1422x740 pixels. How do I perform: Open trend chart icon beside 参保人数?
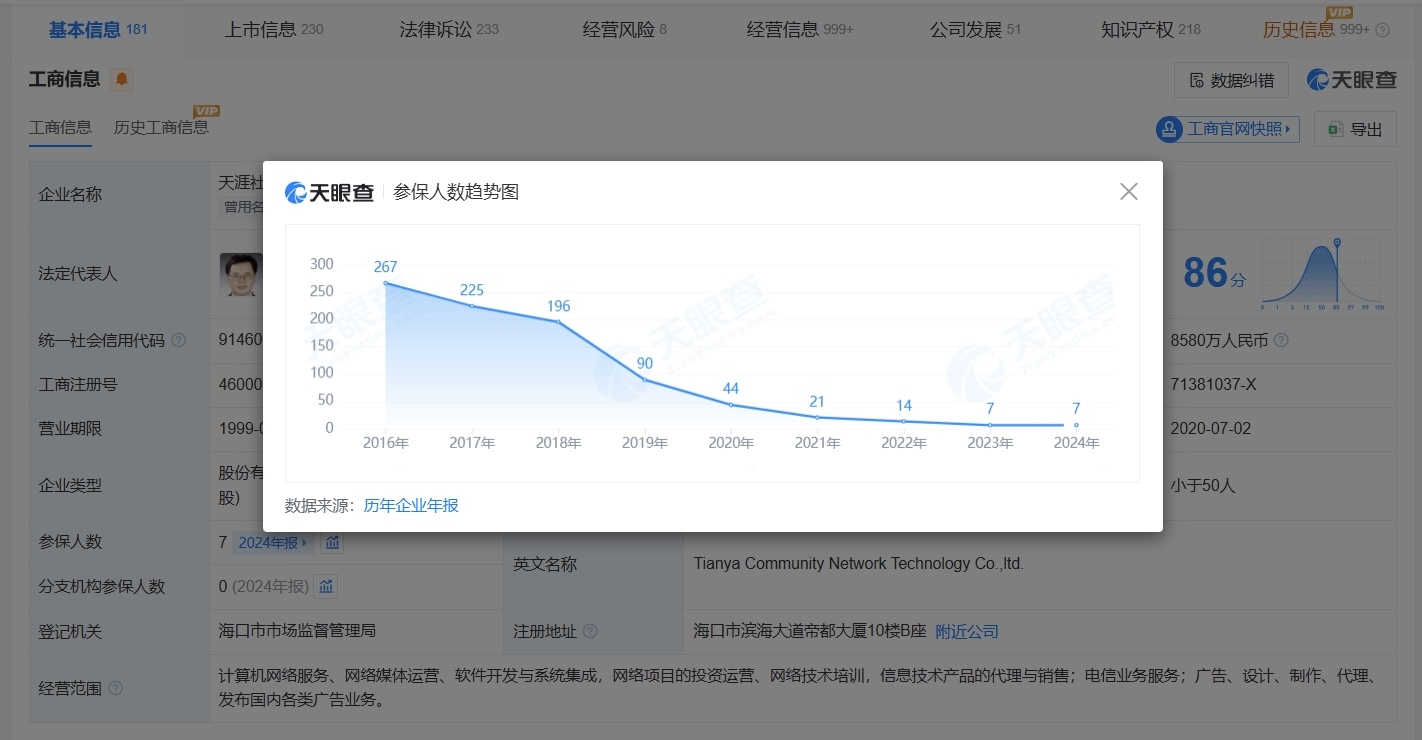click(x=333, y=542)
